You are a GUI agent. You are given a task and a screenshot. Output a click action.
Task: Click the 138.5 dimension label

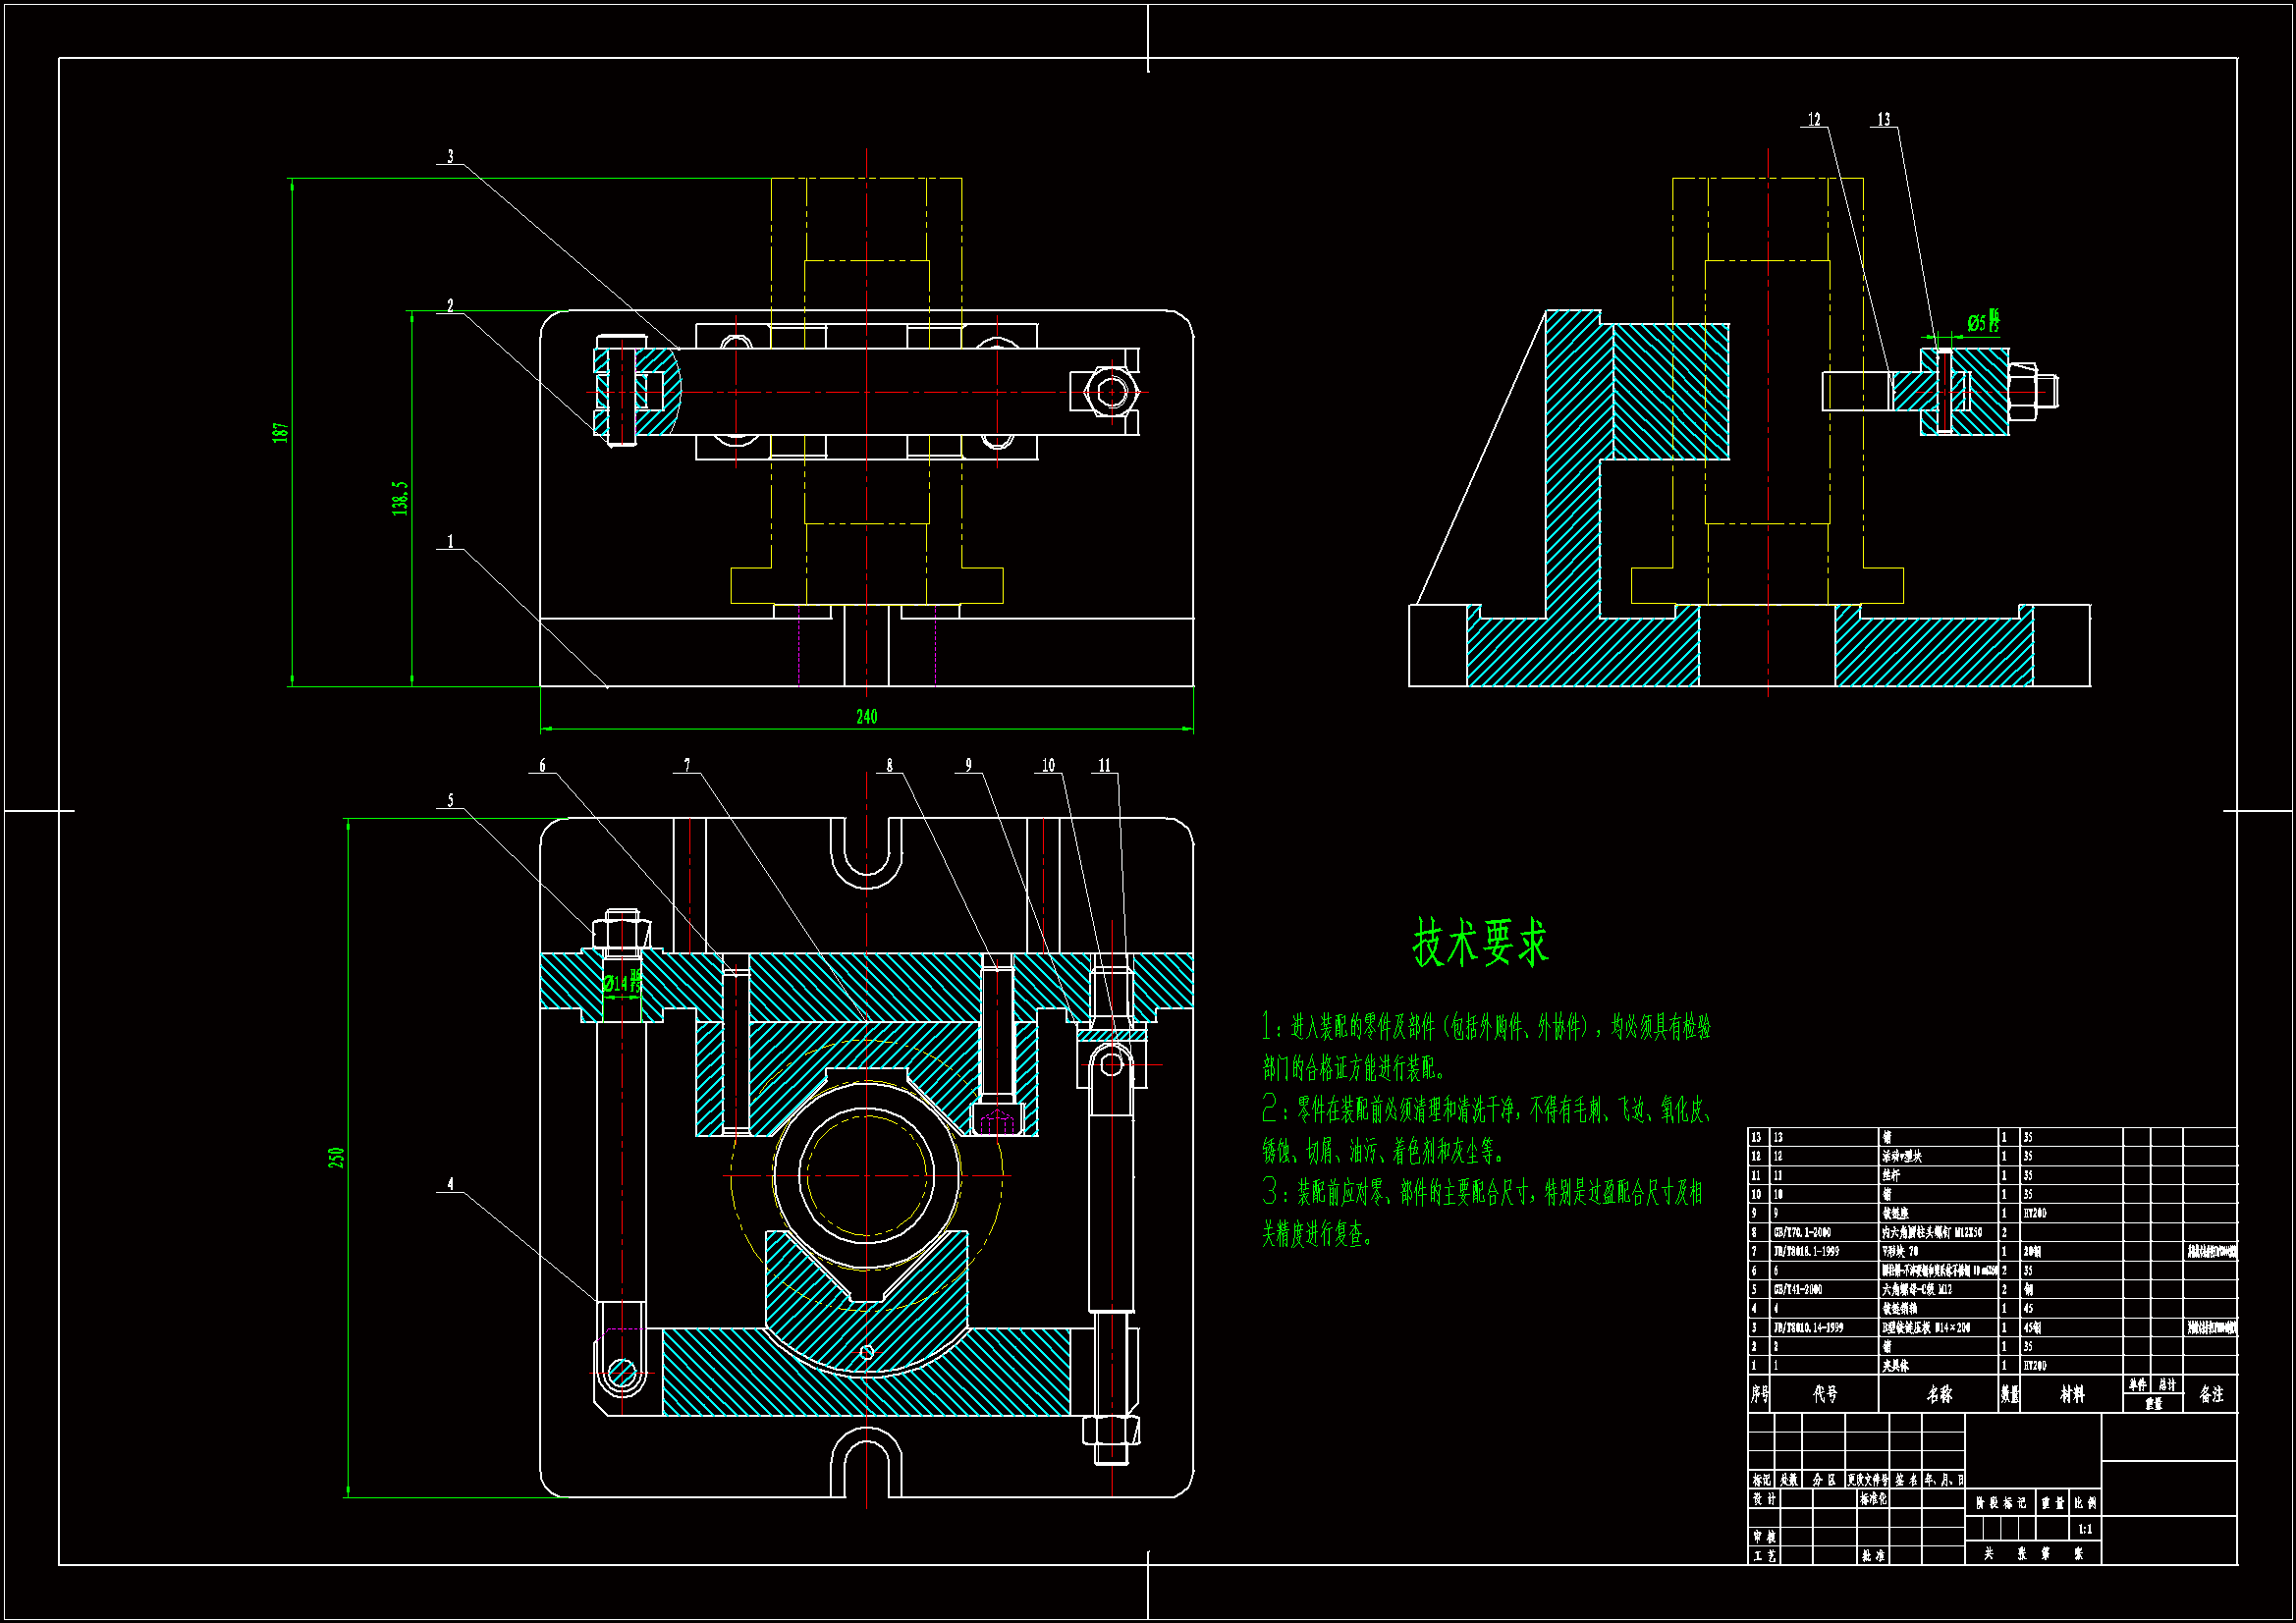pyautogui.click(x=400, y=498)
